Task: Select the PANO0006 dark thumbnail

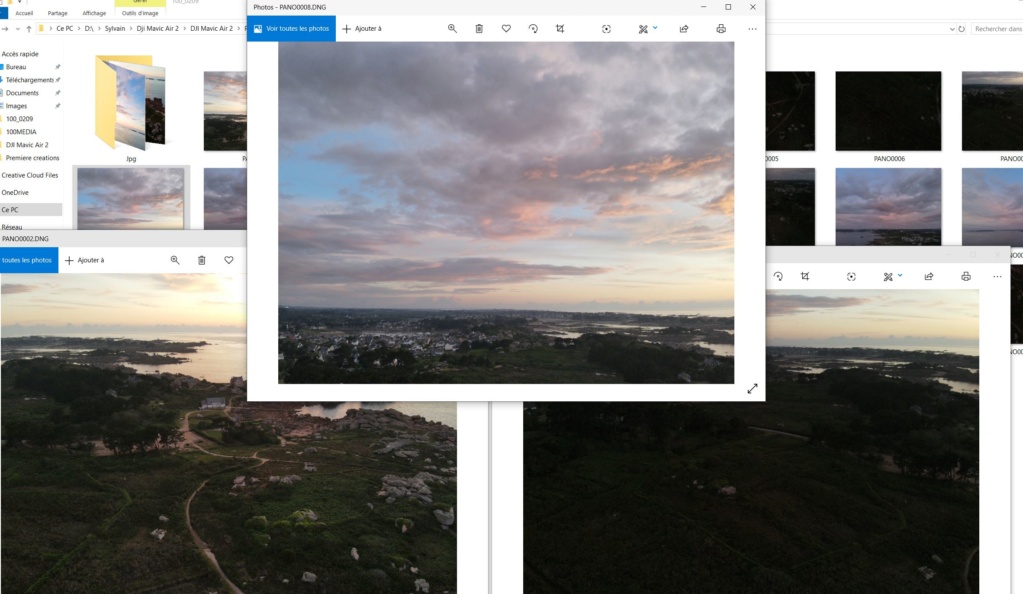Action: pos(889,111)
